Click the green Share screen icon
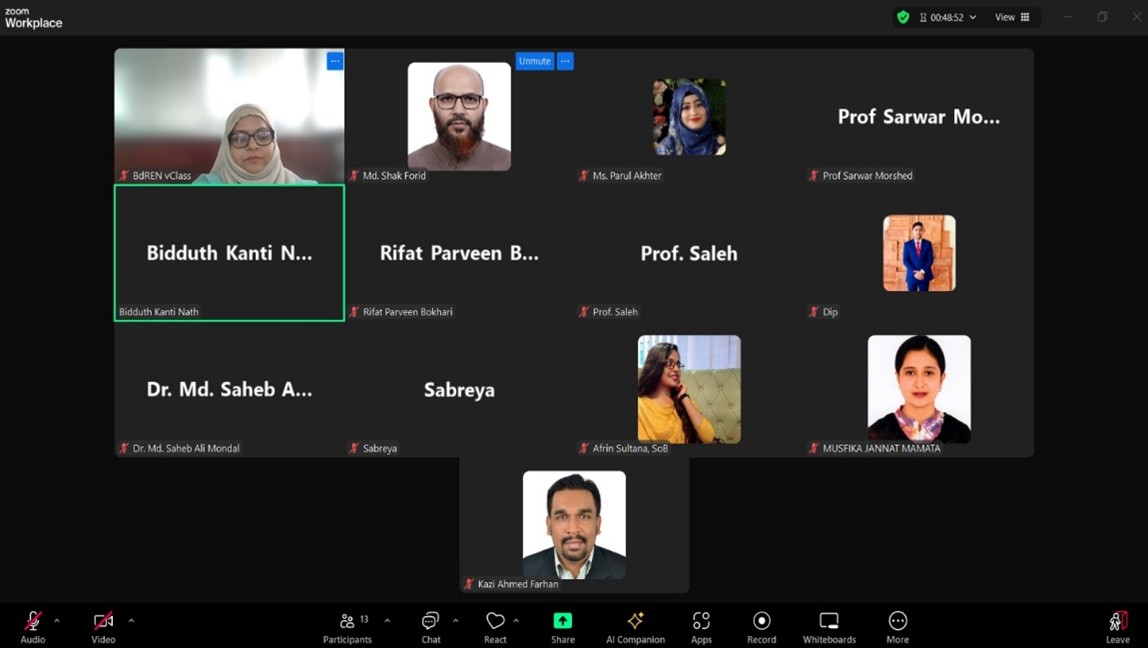The image size is (1148, 648). (563, 621)
